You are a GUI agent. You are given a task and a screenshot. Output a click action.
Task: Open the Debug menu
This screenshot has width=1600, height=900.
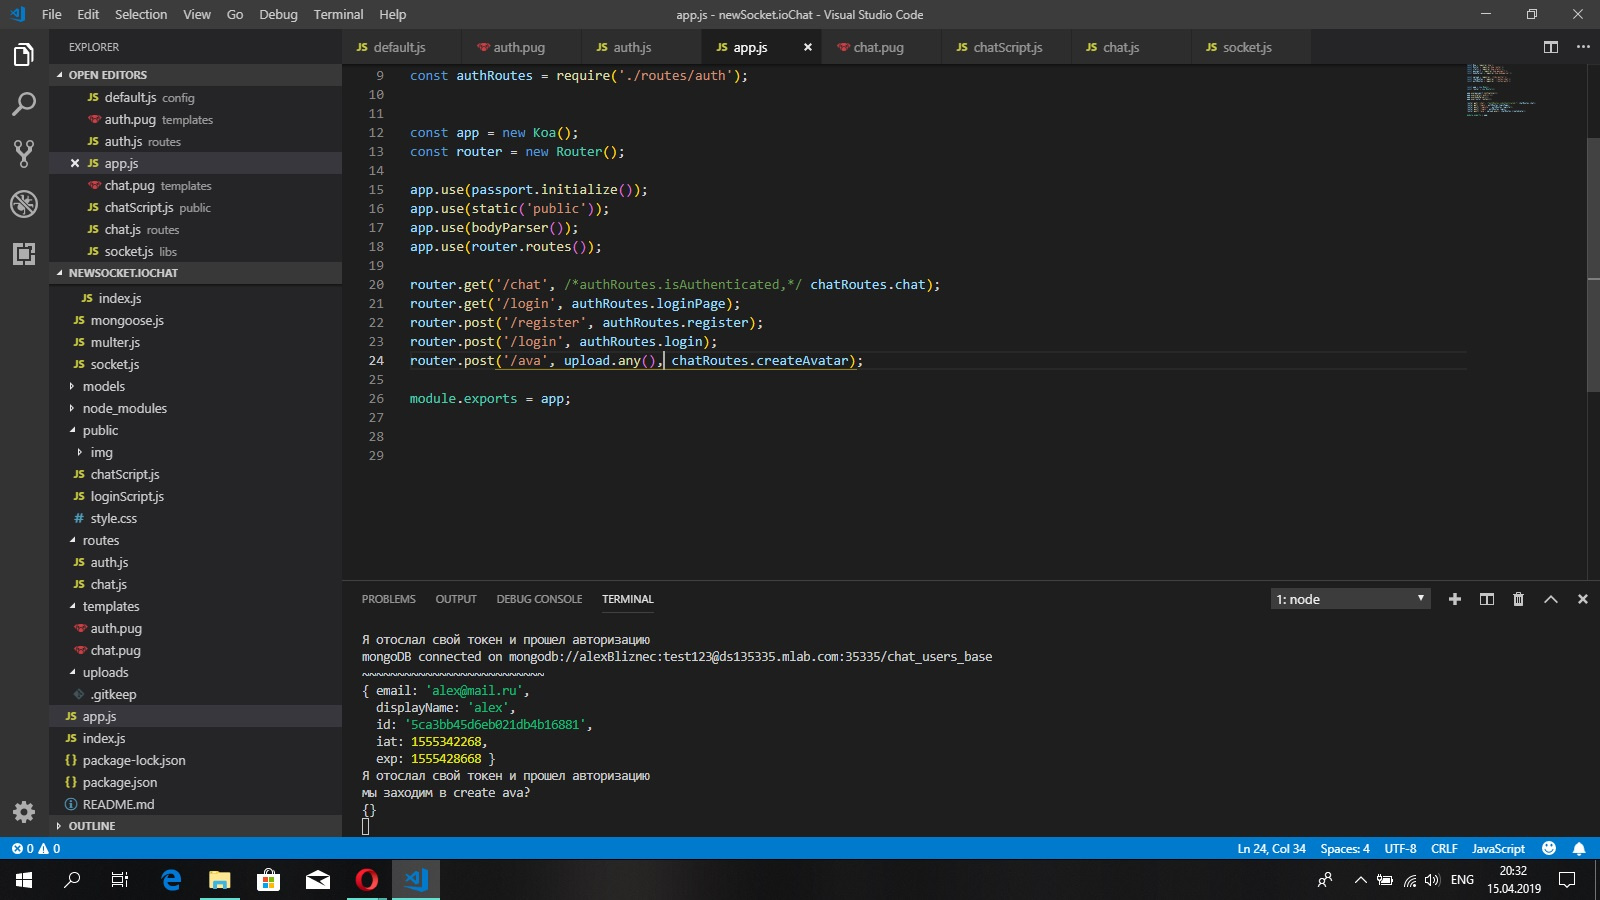click(x=278, y=14)
